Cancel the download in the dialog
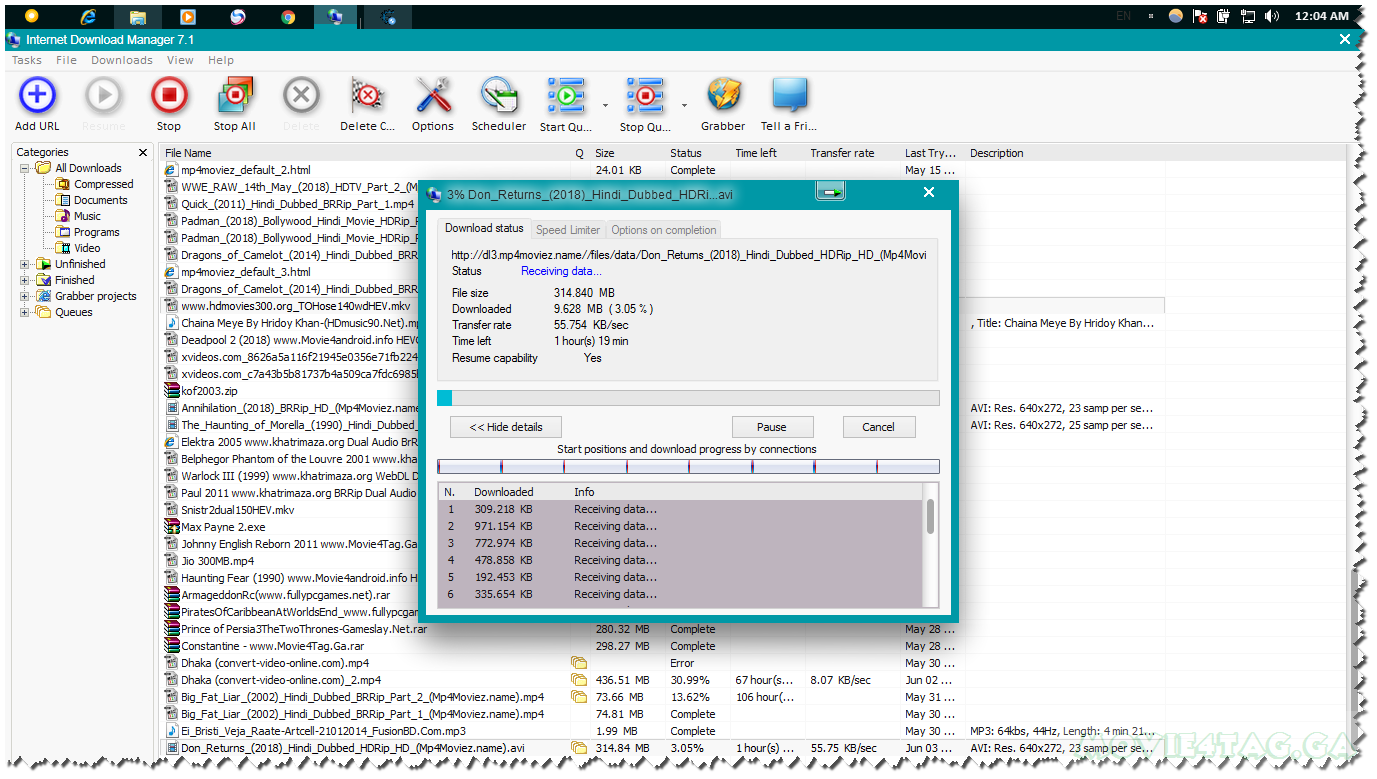 click(879, 427)
